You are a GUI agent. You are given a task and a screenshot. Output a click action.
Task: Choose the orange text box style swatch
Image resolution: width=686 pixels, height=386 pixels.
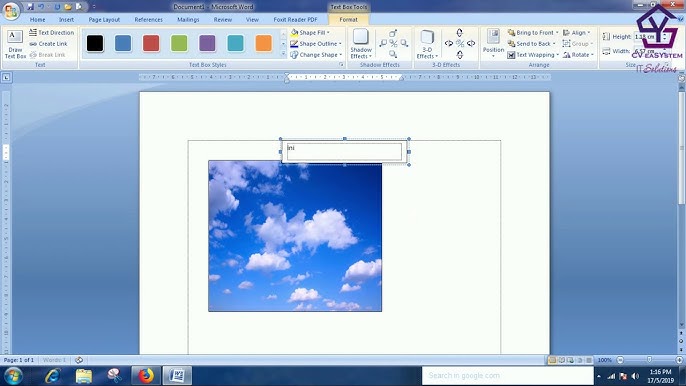tap(263, 43)
